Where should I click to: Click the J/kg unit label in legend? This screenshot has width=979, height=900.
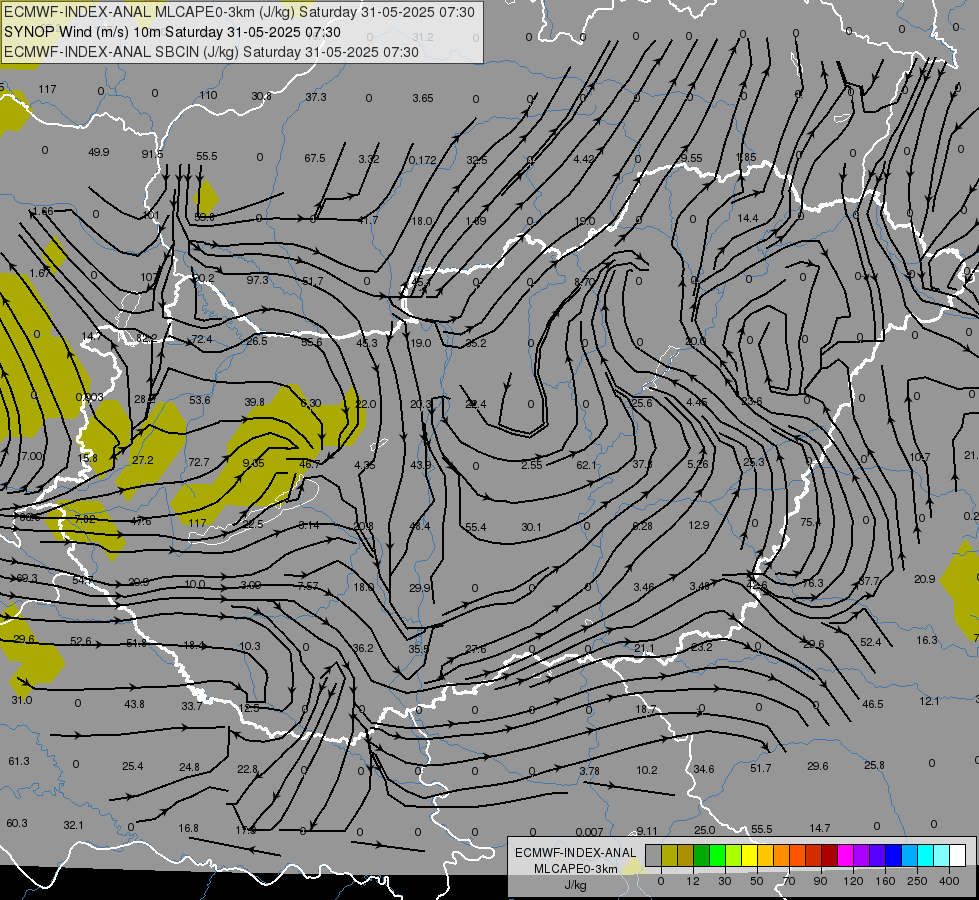[576, 885]
